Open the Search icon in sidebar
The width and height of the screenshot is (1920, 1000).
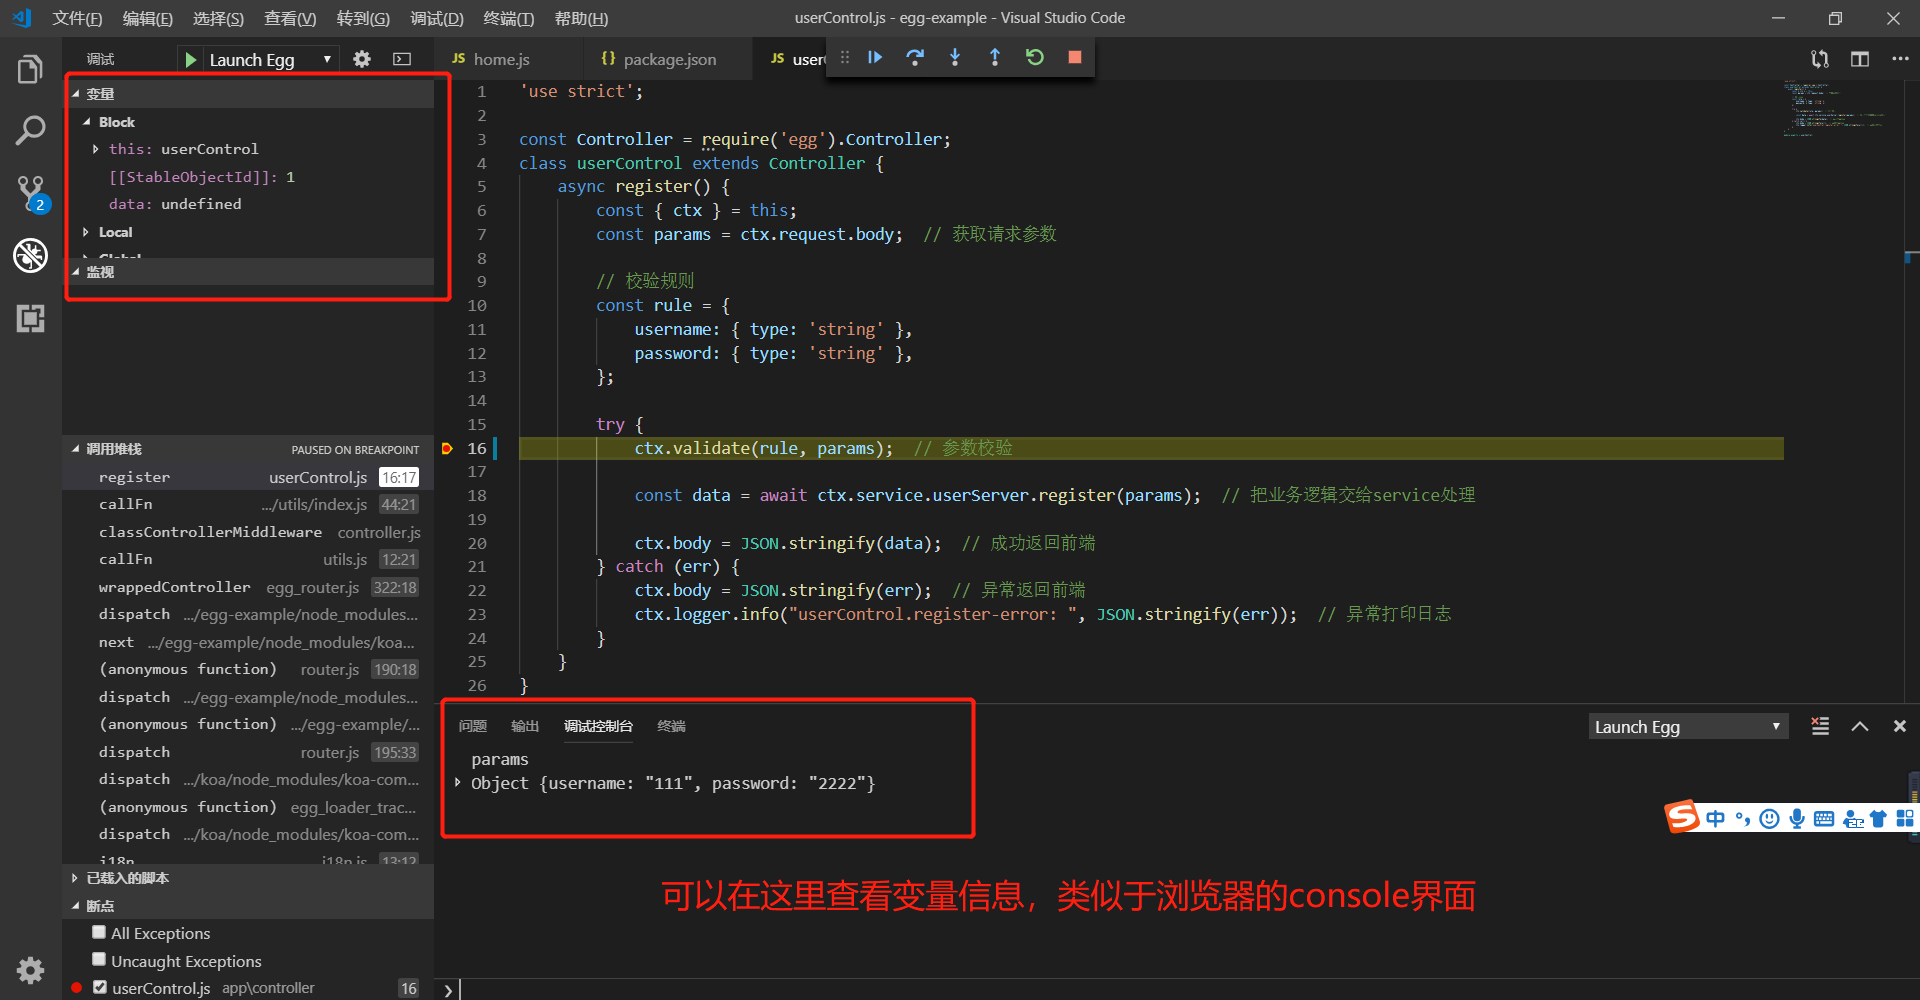tap(31, 130)
